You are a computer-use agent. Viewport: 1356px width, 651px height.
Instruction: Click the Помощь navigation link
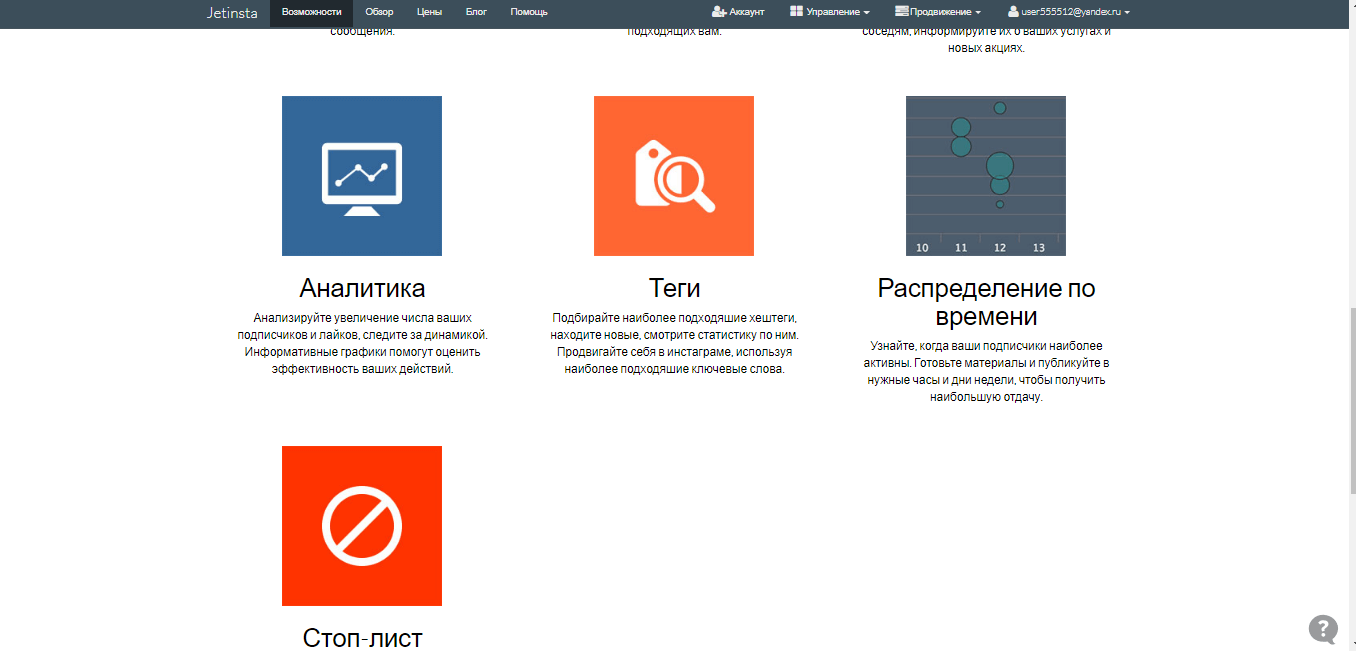pyautogui.click(x=529, y=12)
